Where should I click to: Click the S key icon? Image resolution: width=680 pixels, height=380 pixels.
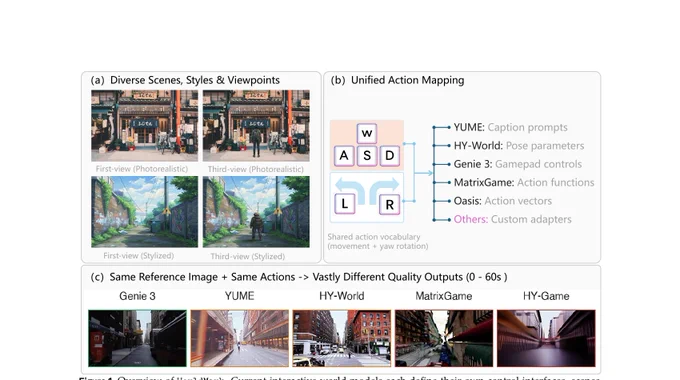[x=367, y=155]
